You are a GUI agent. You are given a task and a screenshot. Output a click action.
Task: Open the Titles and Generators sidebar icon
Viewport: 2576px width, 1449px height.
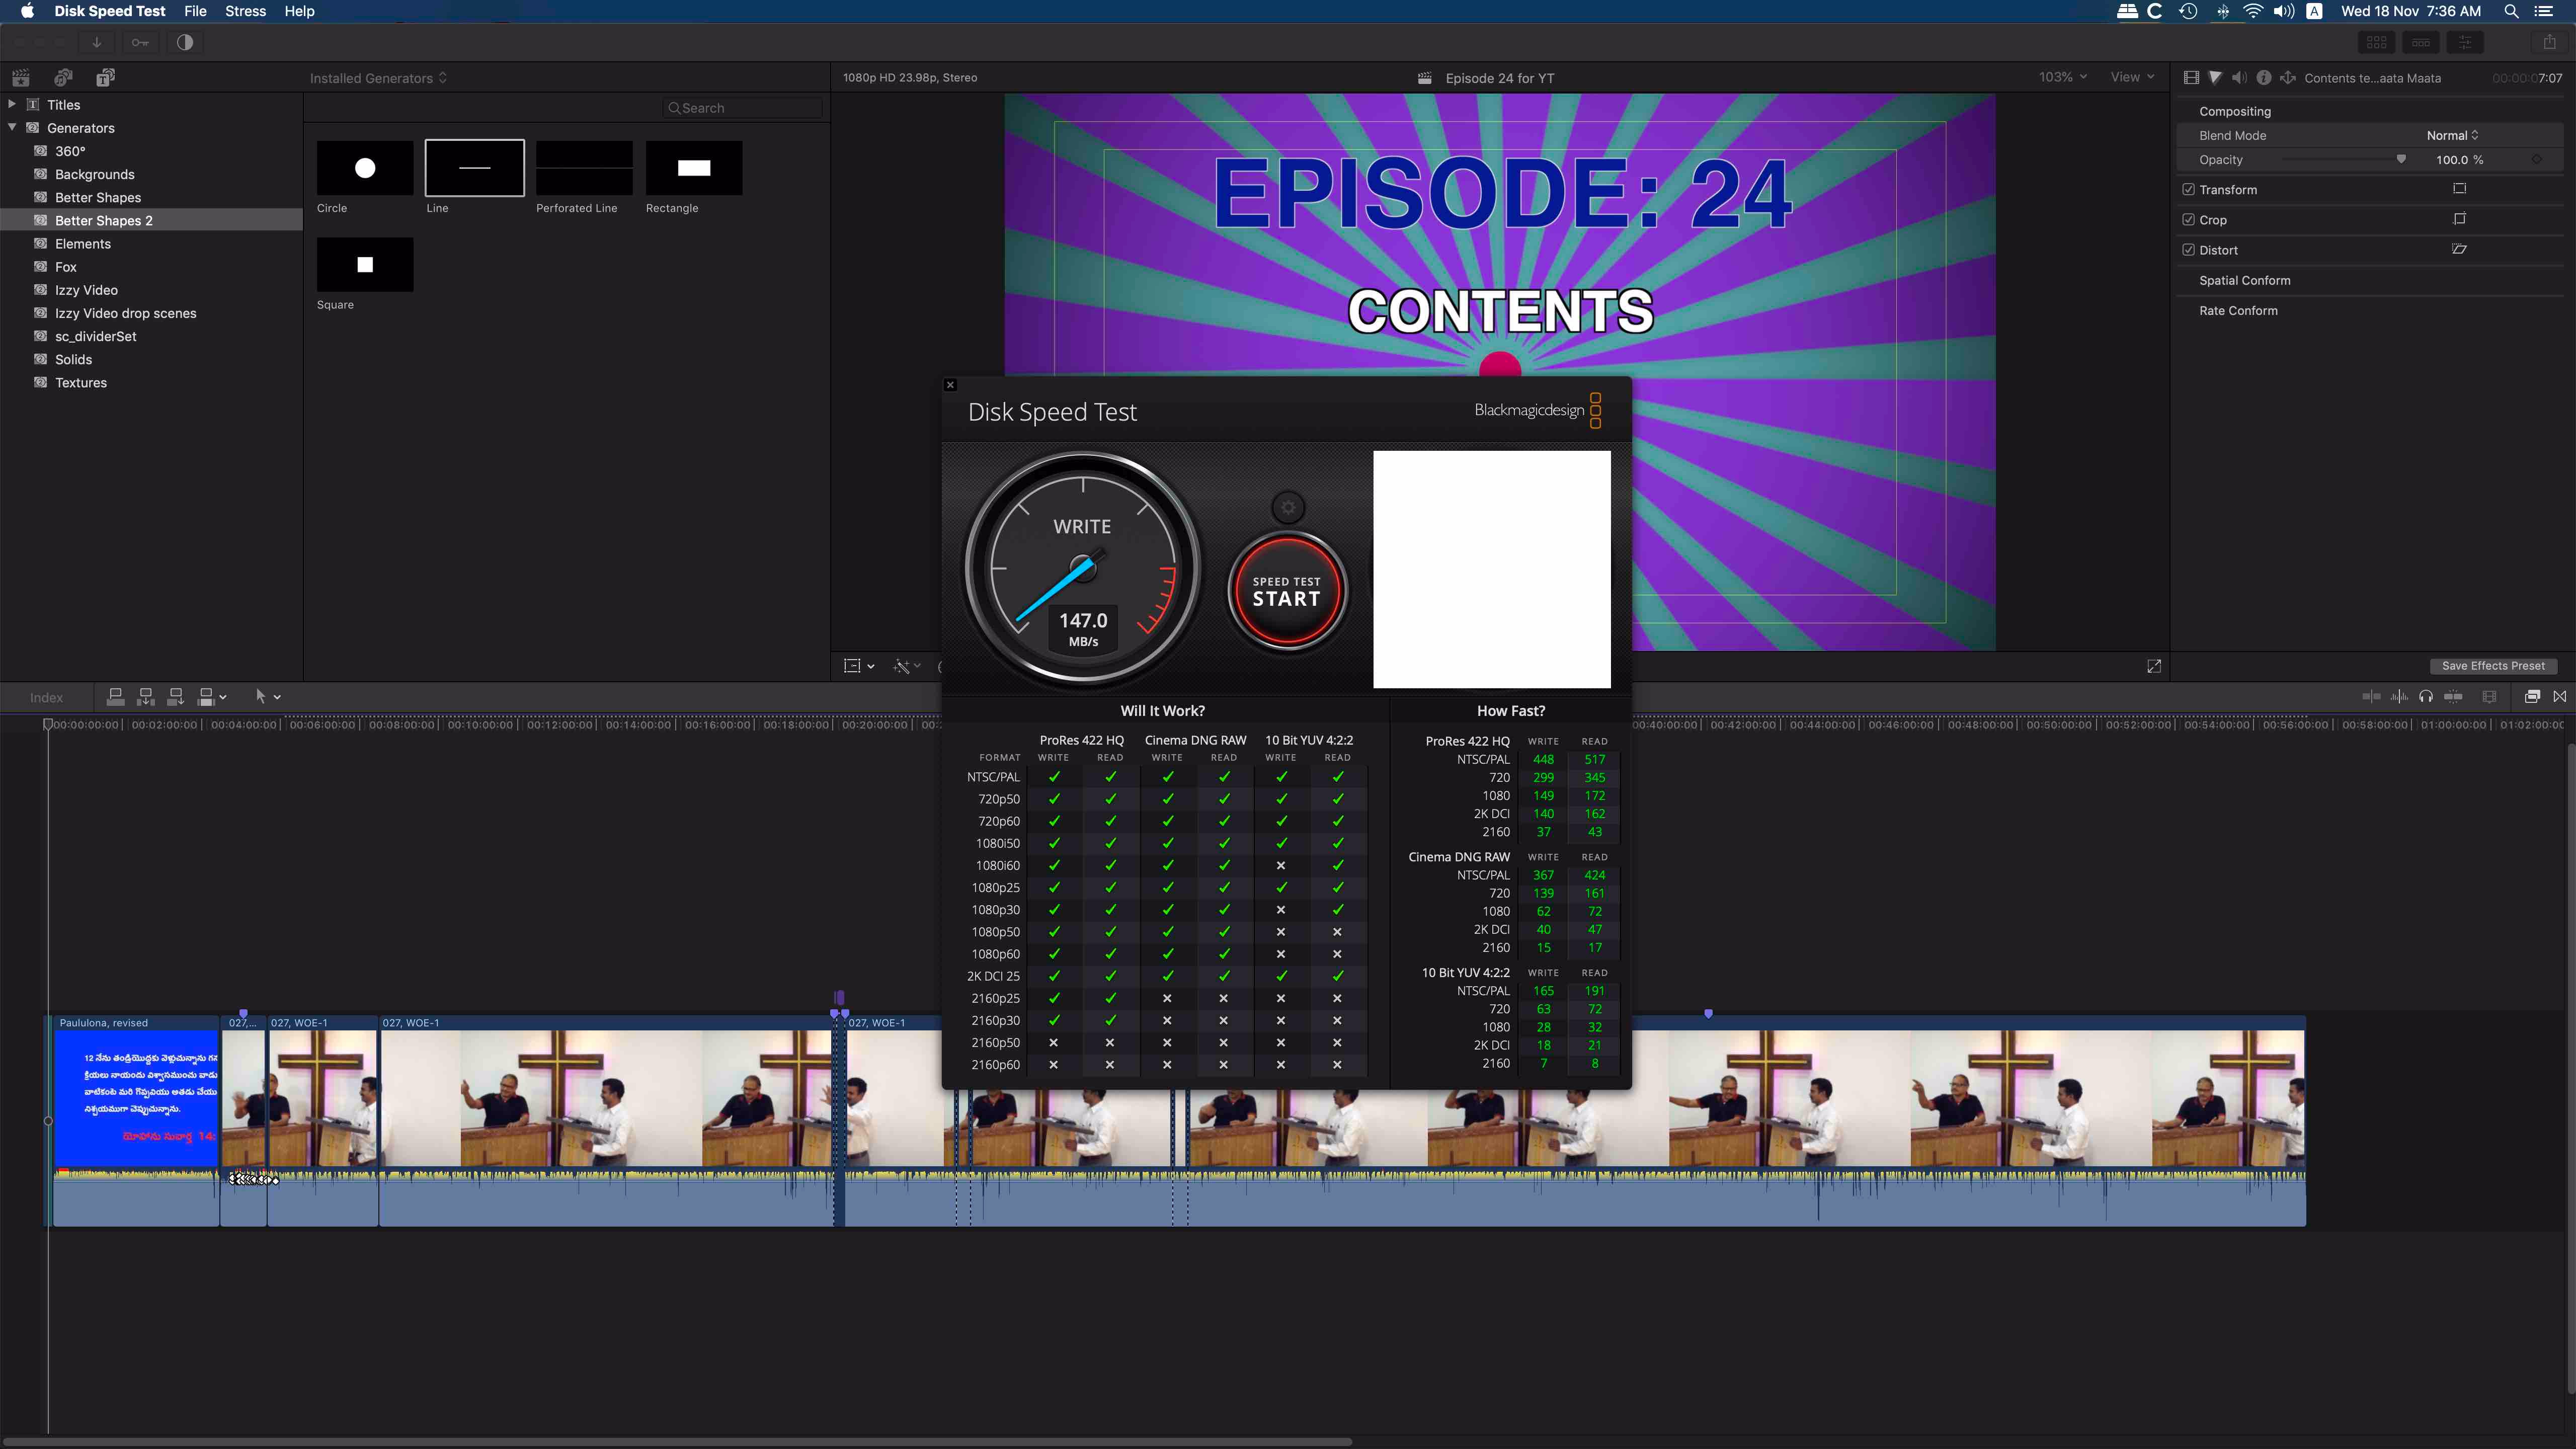tap(105, 77)
